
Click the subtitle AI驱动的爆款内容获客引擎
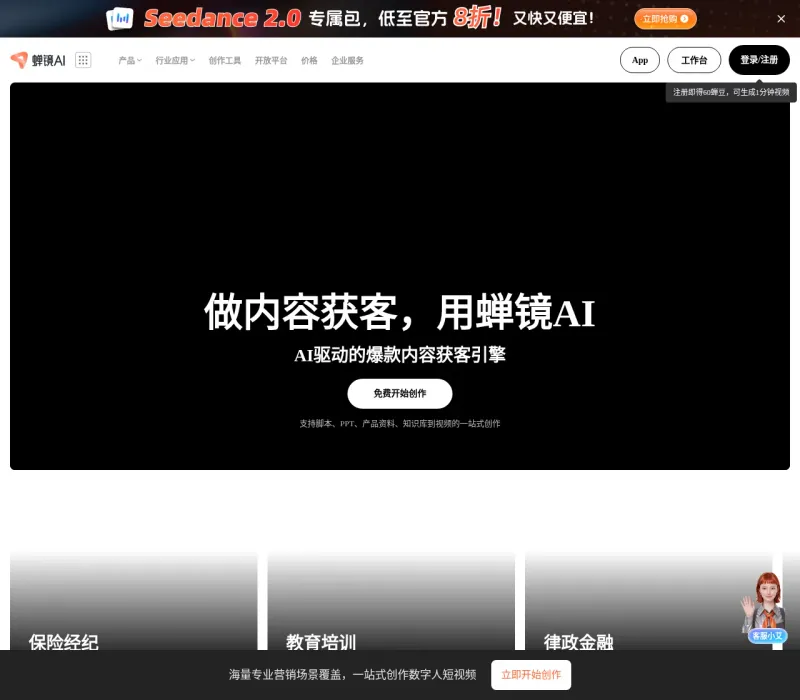point(400,355)
